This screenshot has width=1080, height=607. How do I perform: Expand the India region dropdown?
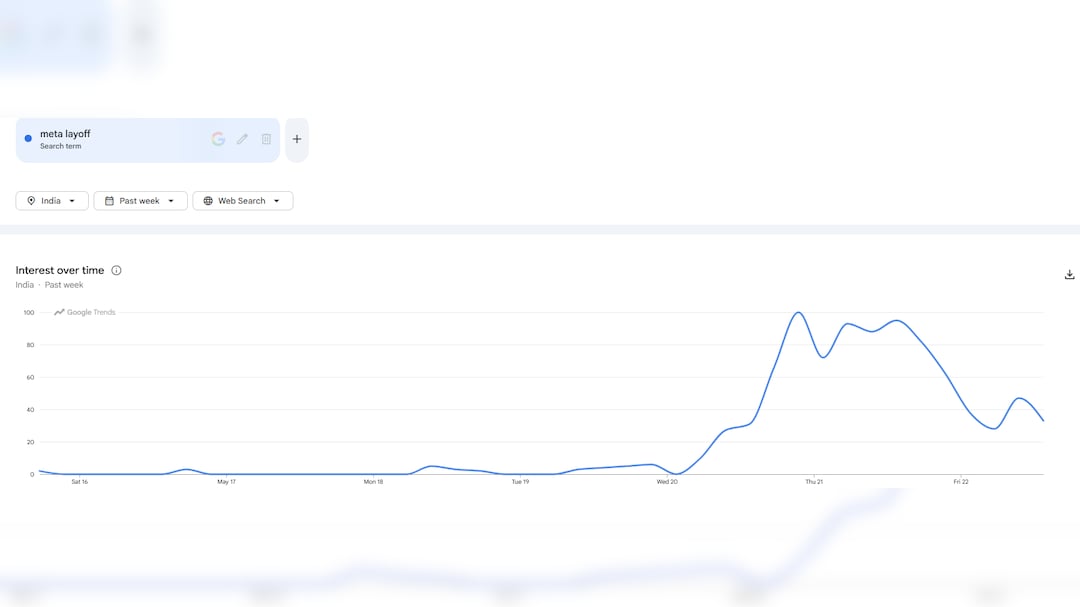pos(52,200)
